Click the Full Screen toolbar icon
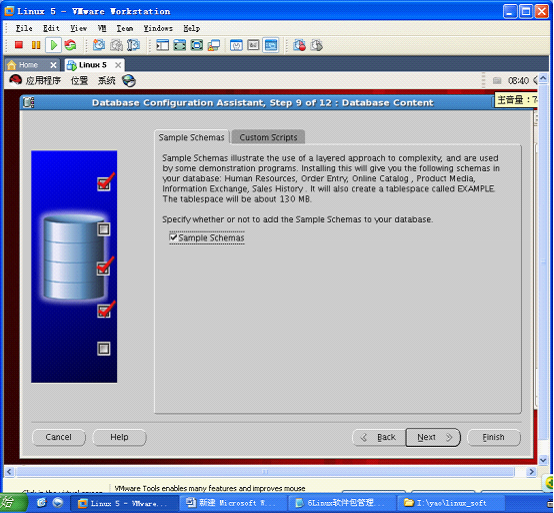The width and height of the screenshot is (554, 513). coord(179,45)
